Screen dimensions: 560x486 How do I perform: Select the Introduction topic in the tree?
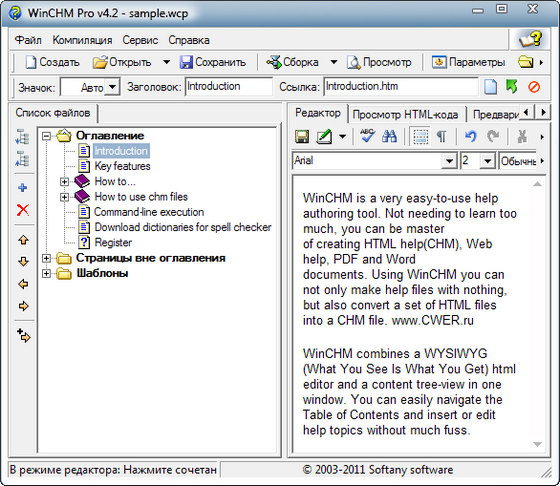tap(121, 151)
